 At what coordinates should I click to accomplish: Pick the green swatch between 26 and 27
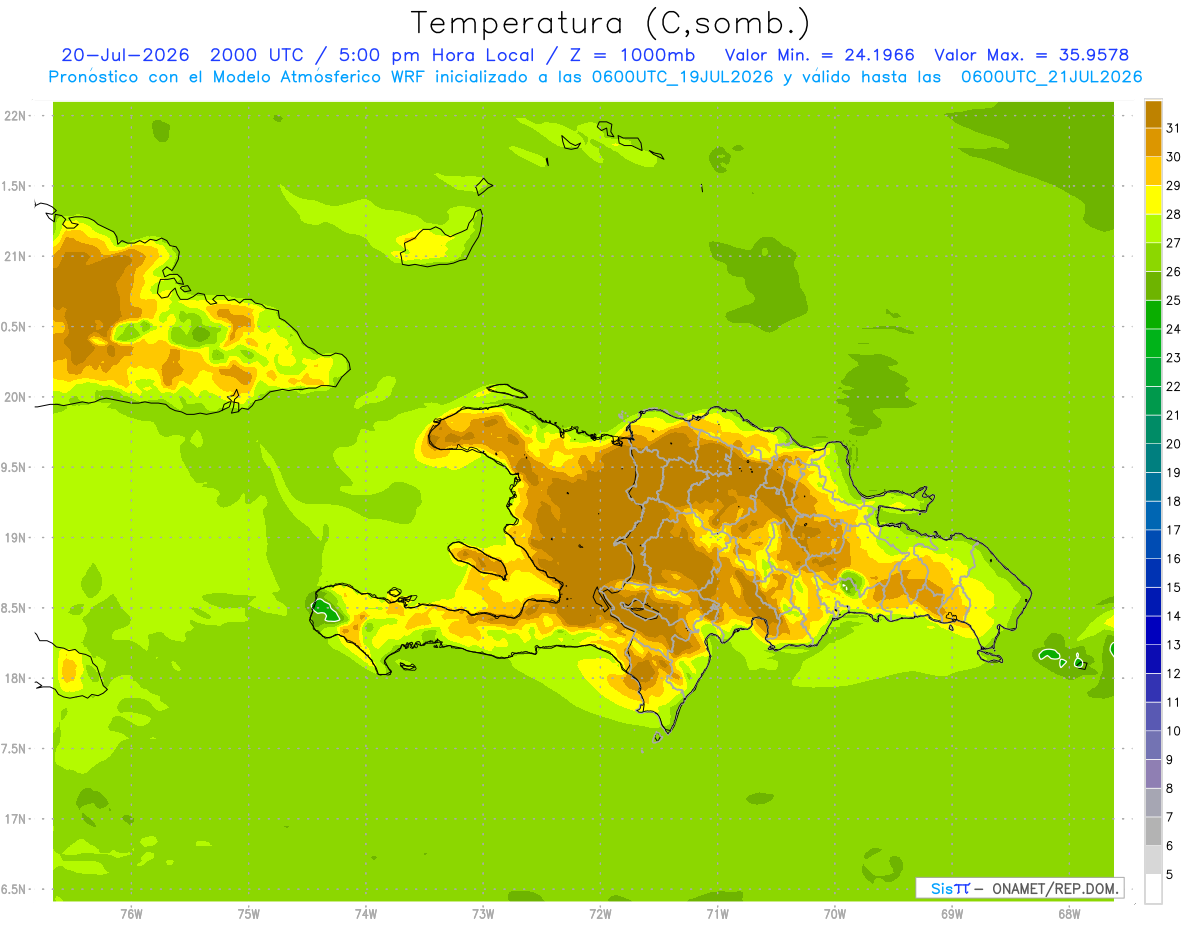coord(1153,258)
